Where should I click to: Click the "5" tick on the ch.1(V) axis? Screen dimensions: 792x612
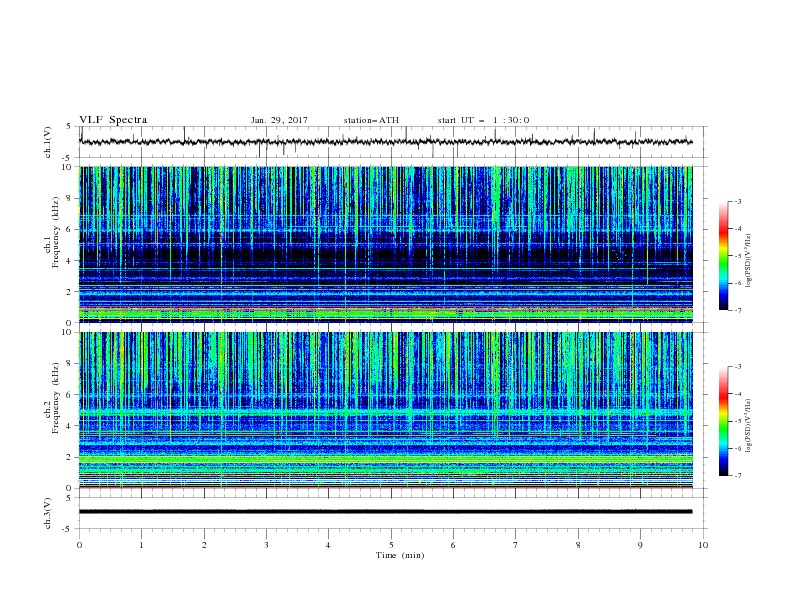click(69, 126)
